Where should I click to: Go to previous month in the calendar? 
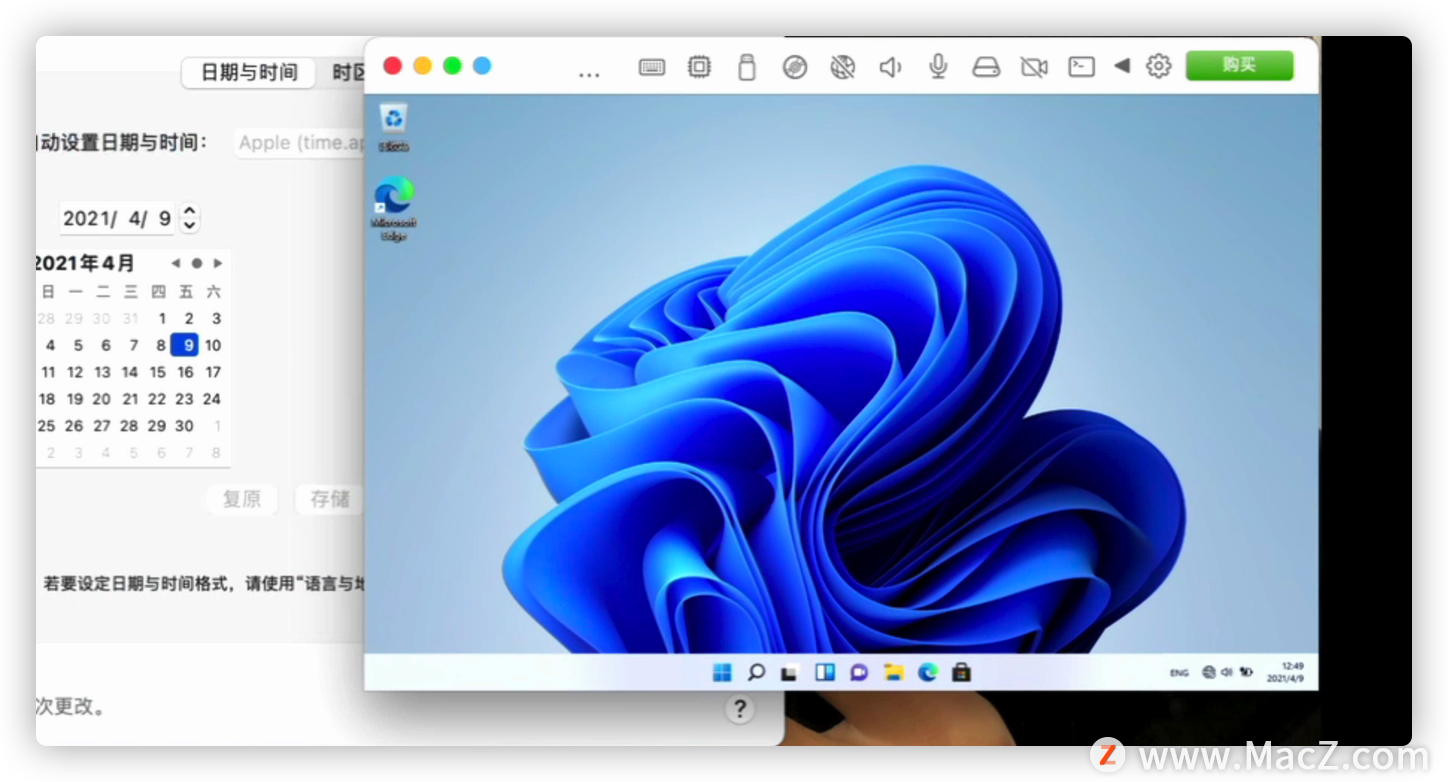(175, 263)
